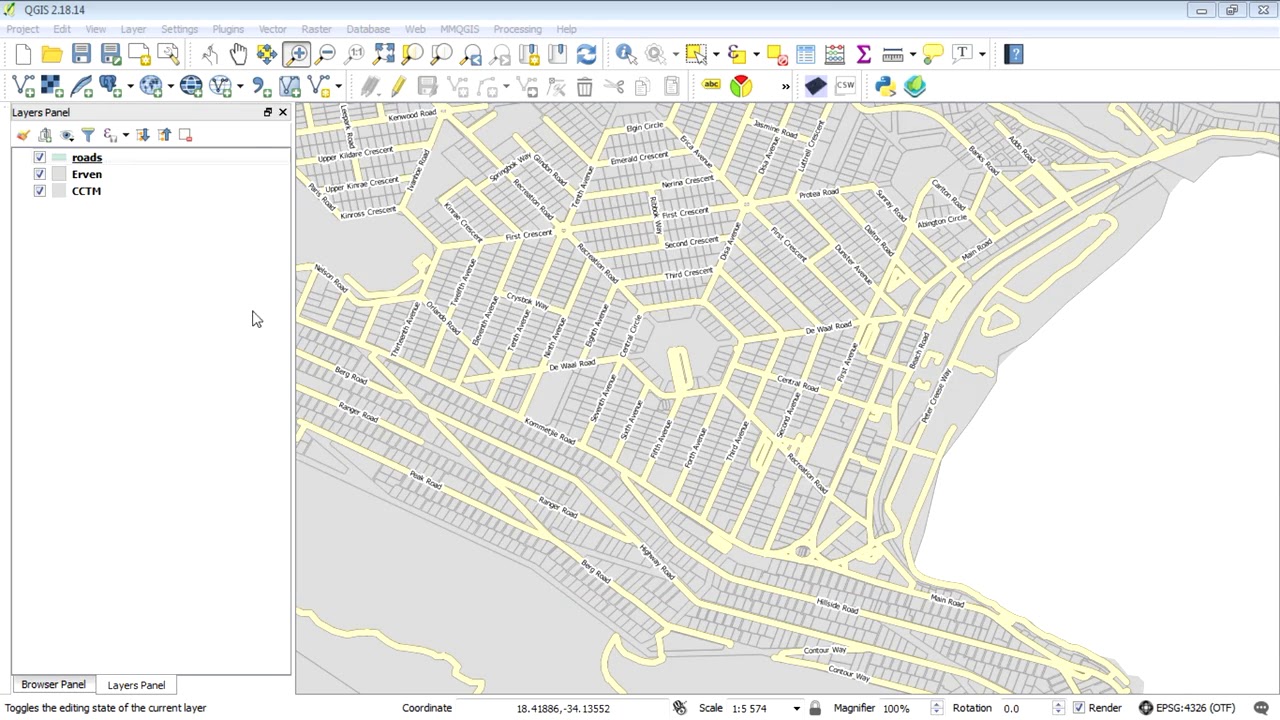
Task: Click the Add SpatiaLite Layer feather icon
Action: (x=81, y=87)
